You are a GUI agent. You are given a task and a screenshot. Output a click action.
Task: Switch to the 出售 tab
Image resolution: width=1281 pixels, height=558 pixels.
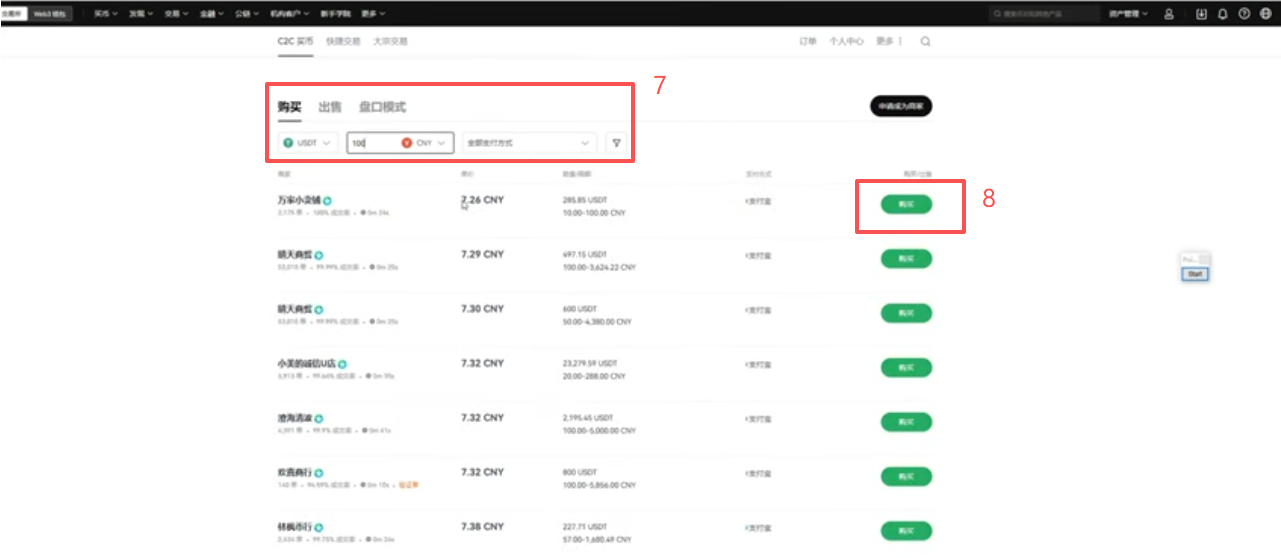tap(329, 107)
